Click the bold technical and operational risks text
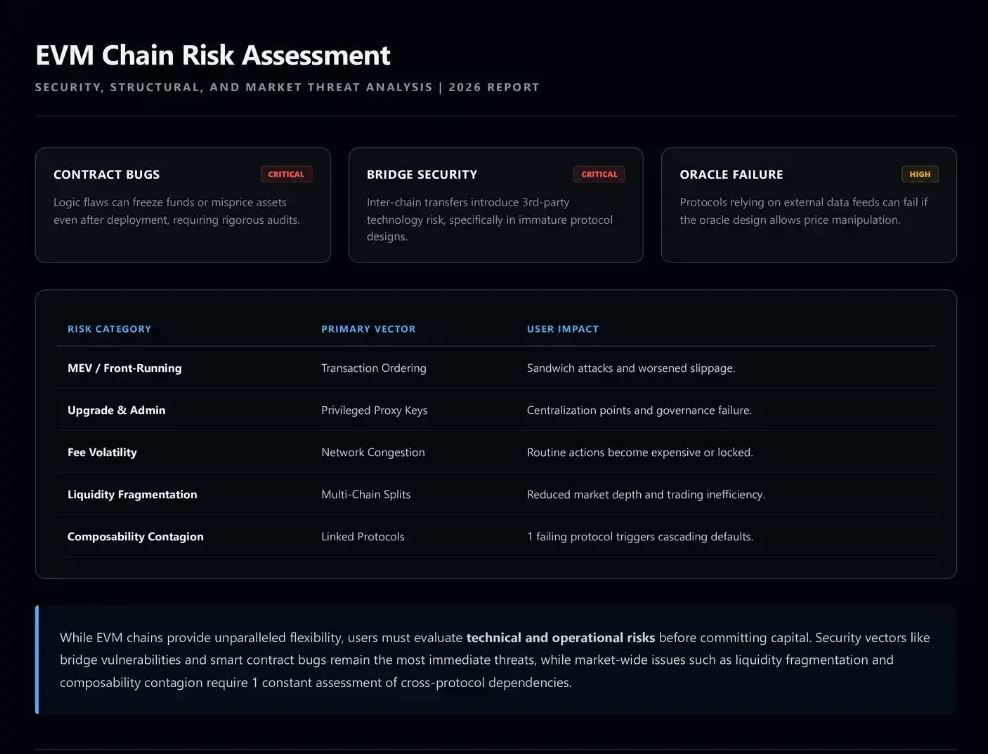Viewport: 988px width, 754px height. 561,637
